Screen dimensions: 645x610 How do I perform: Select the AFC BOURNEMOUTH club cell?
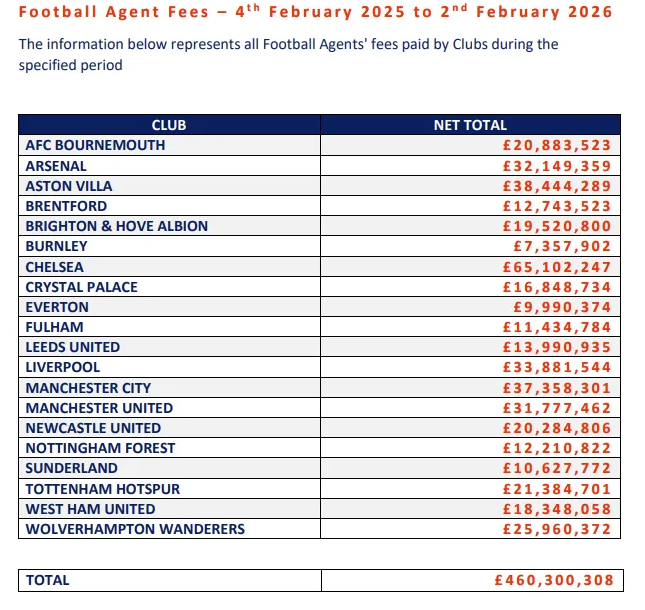click(x=96, y=145)
